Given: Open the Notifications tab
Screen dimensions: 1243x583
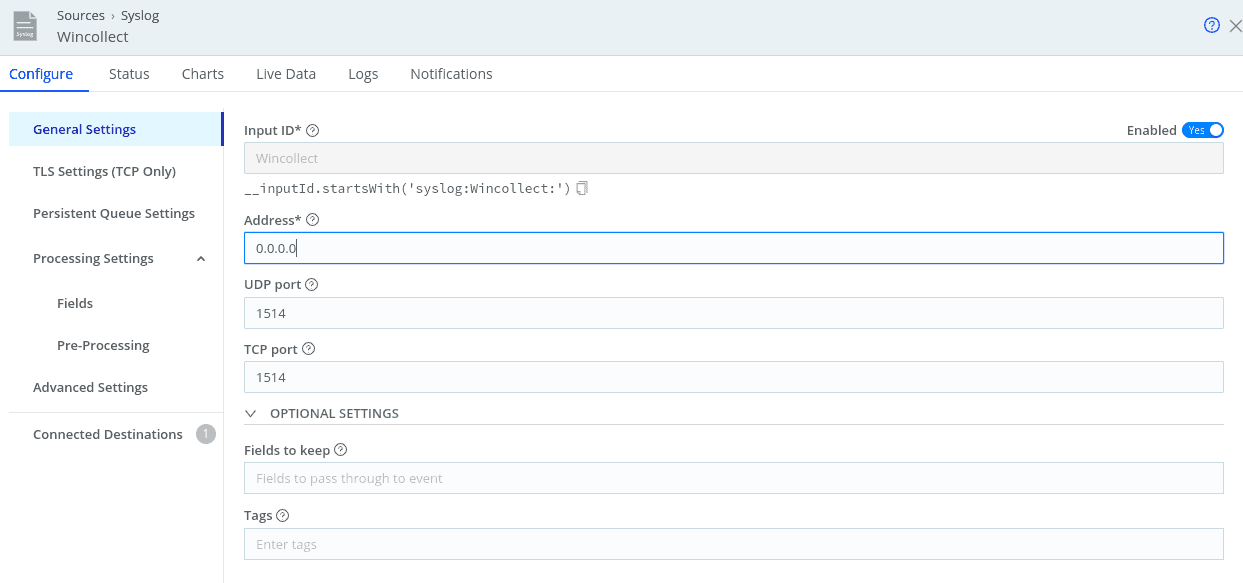Looking at the screenshot, I should 451,74.
